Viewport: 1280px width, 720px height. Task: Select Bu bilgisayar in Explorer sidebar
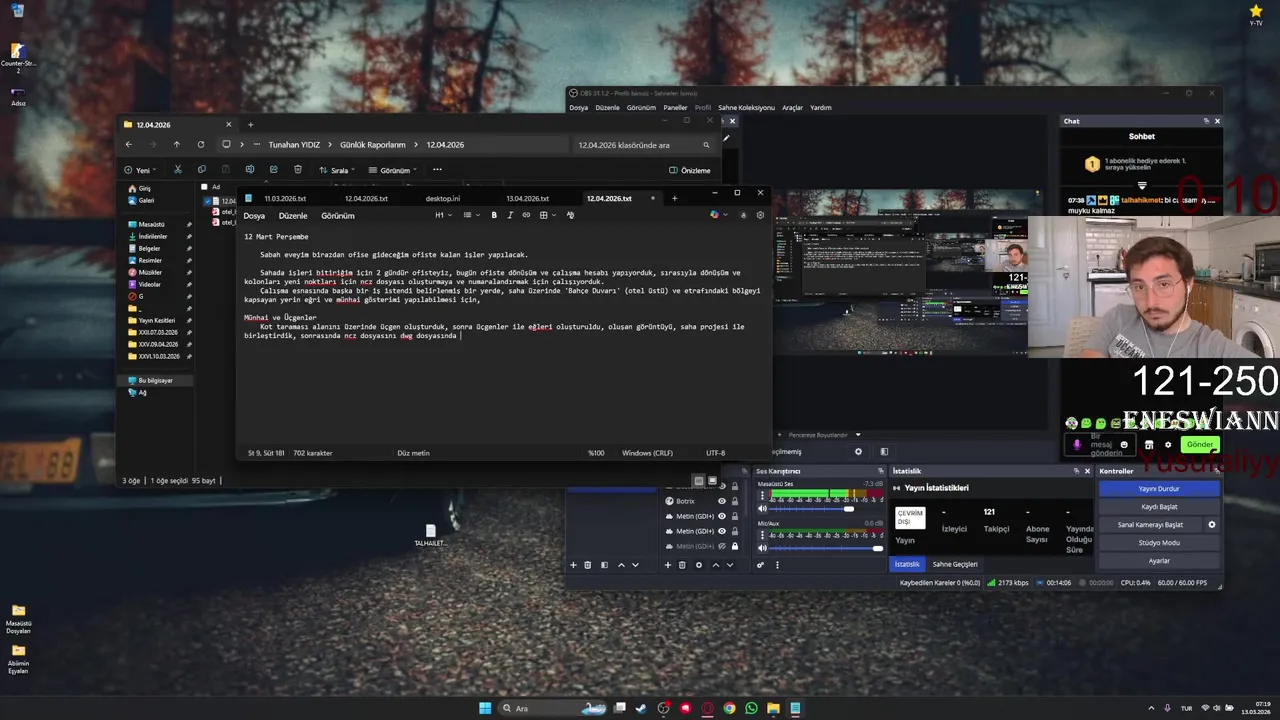click(x=155, y=380)
